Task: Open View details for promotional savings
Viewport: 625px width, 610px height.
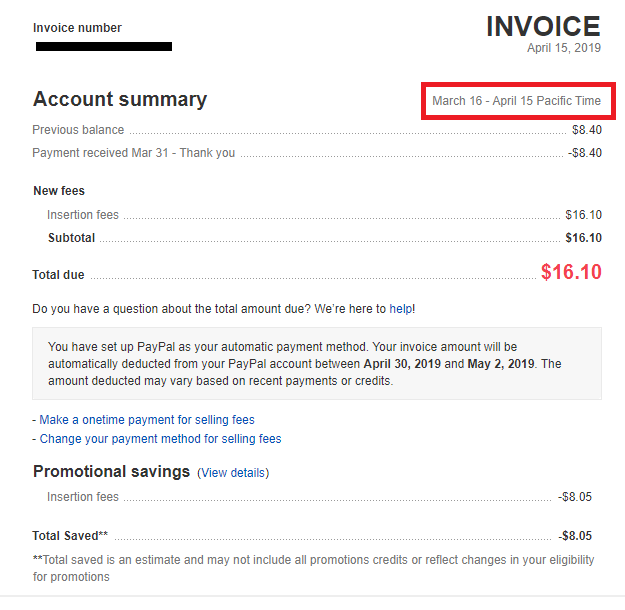Action: tap(233, 473)
